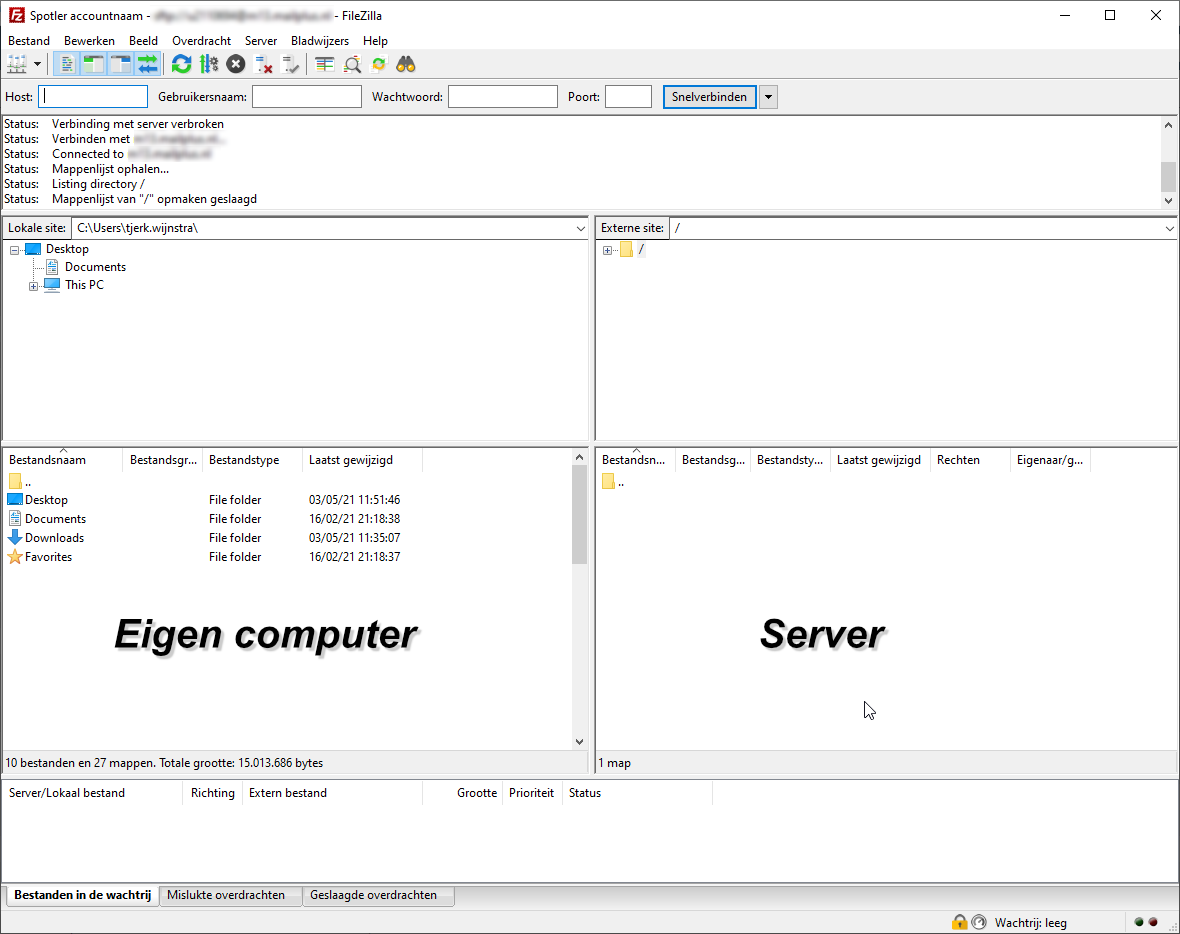1180x934 pixels.
Task: Switch to the Mislukte overdrachten tab
Action: click(230, 896)
